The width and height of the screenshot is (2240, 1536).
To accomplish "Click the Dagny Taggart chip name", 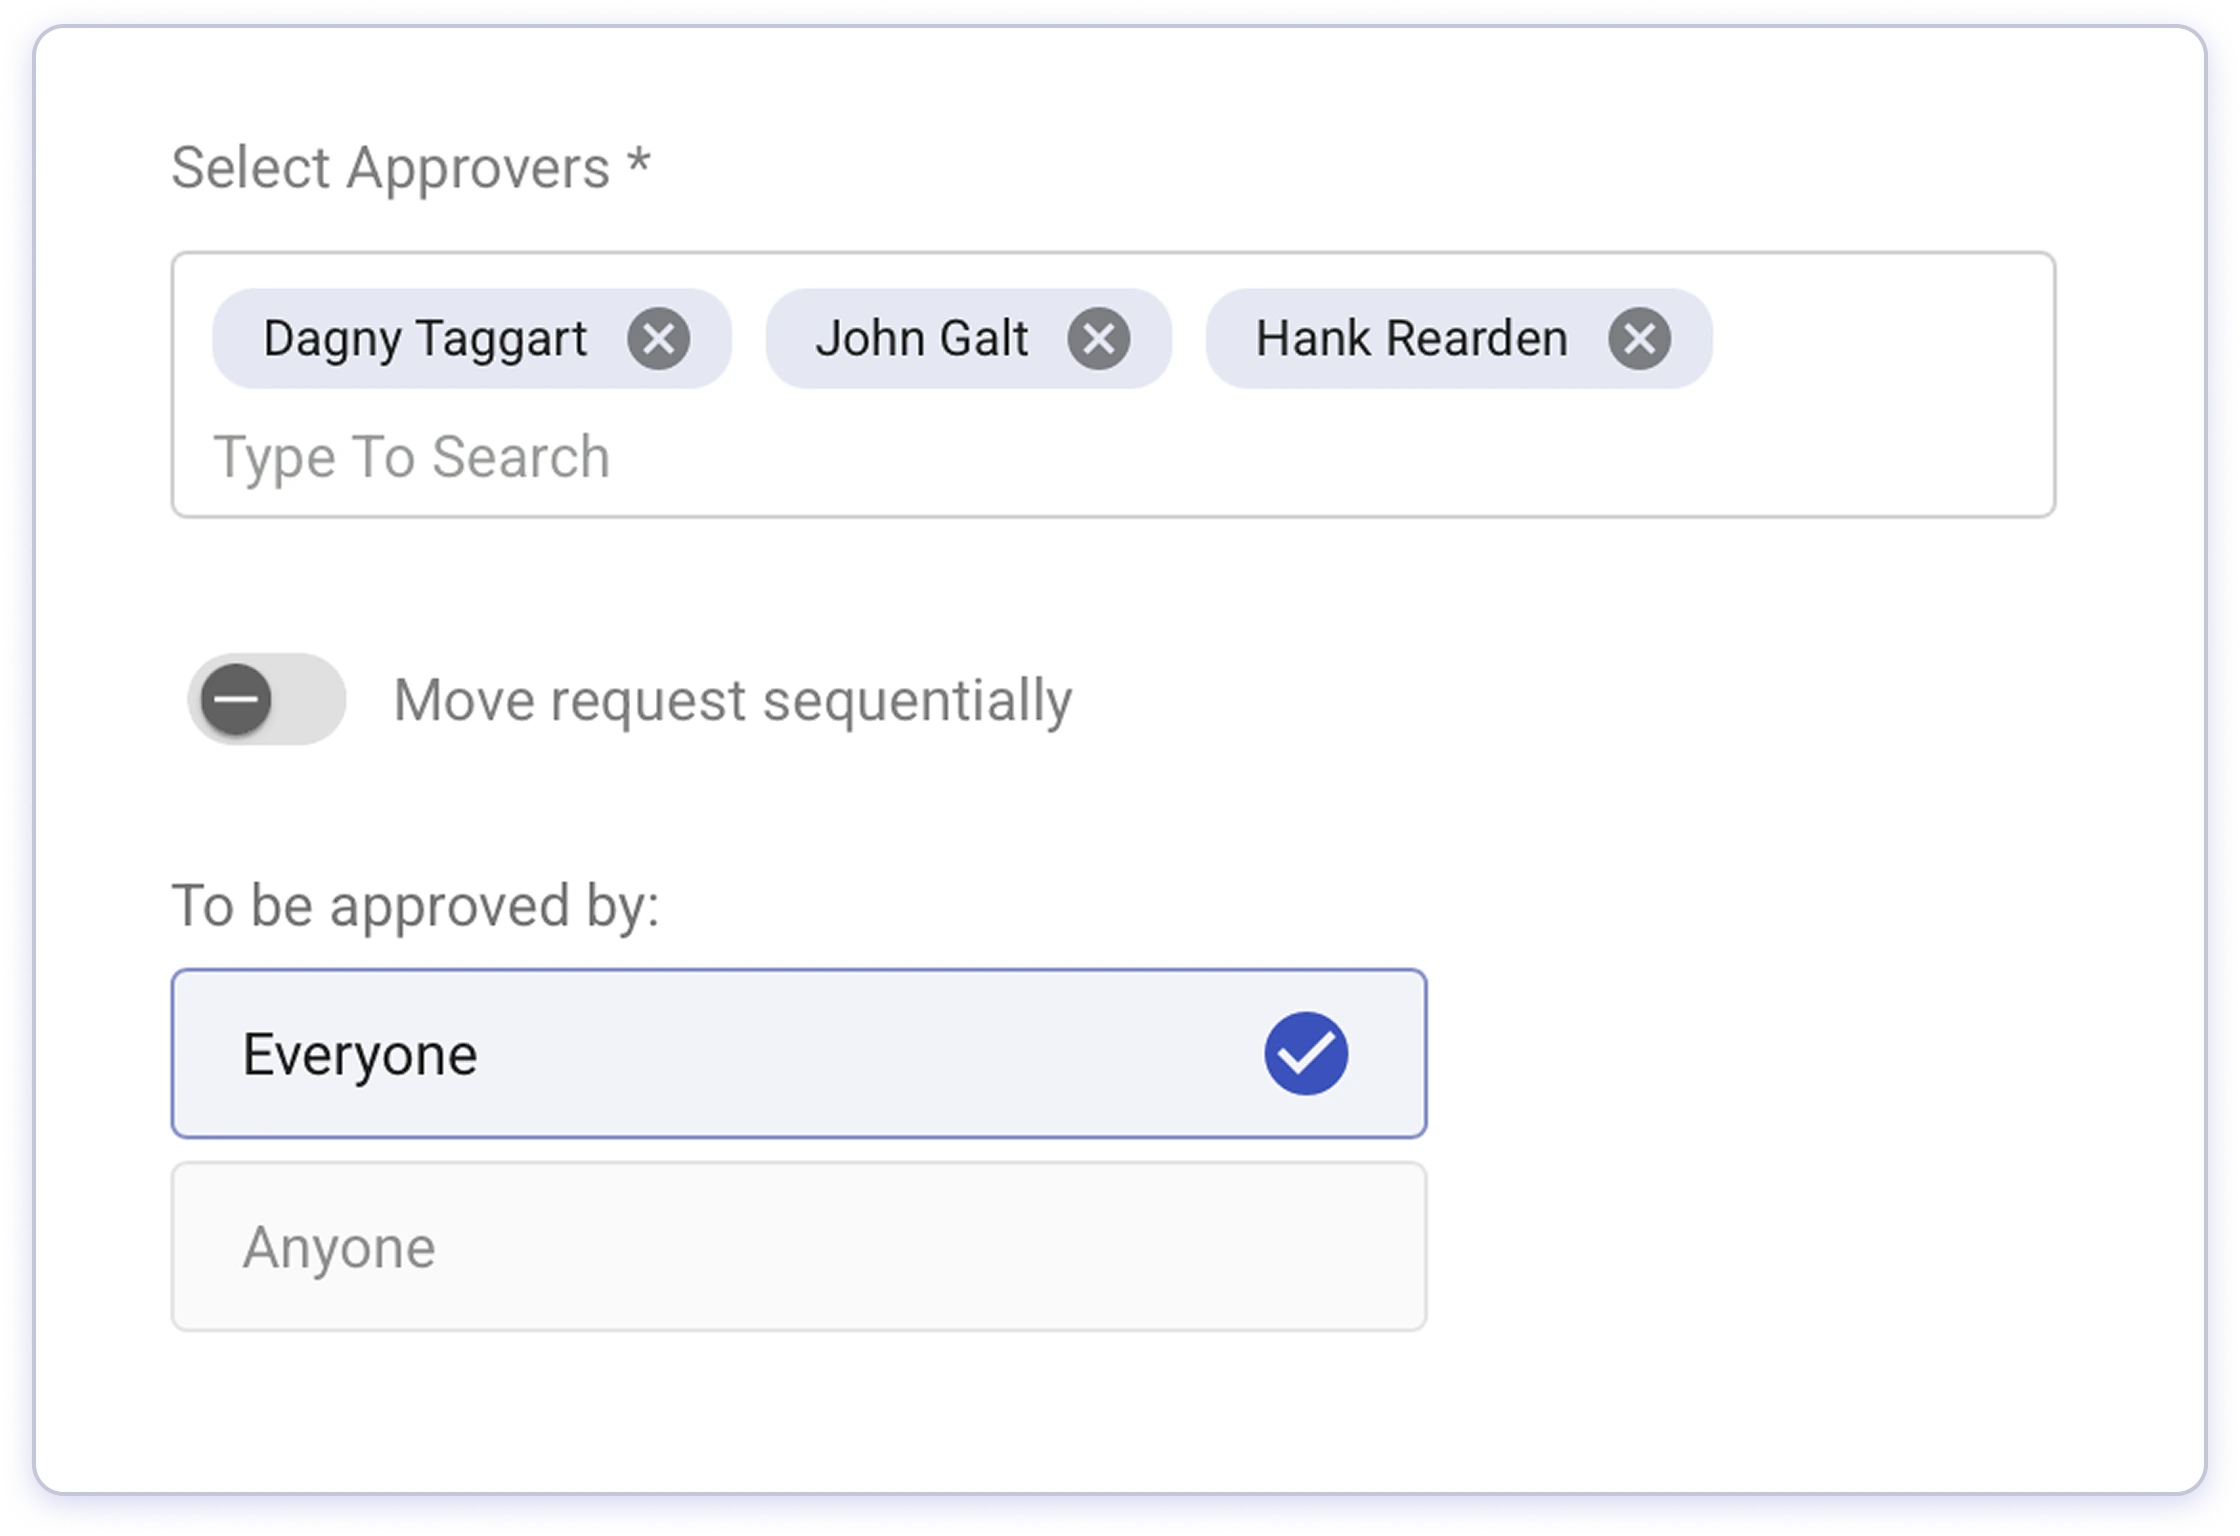I will click(x=424, y=339).
